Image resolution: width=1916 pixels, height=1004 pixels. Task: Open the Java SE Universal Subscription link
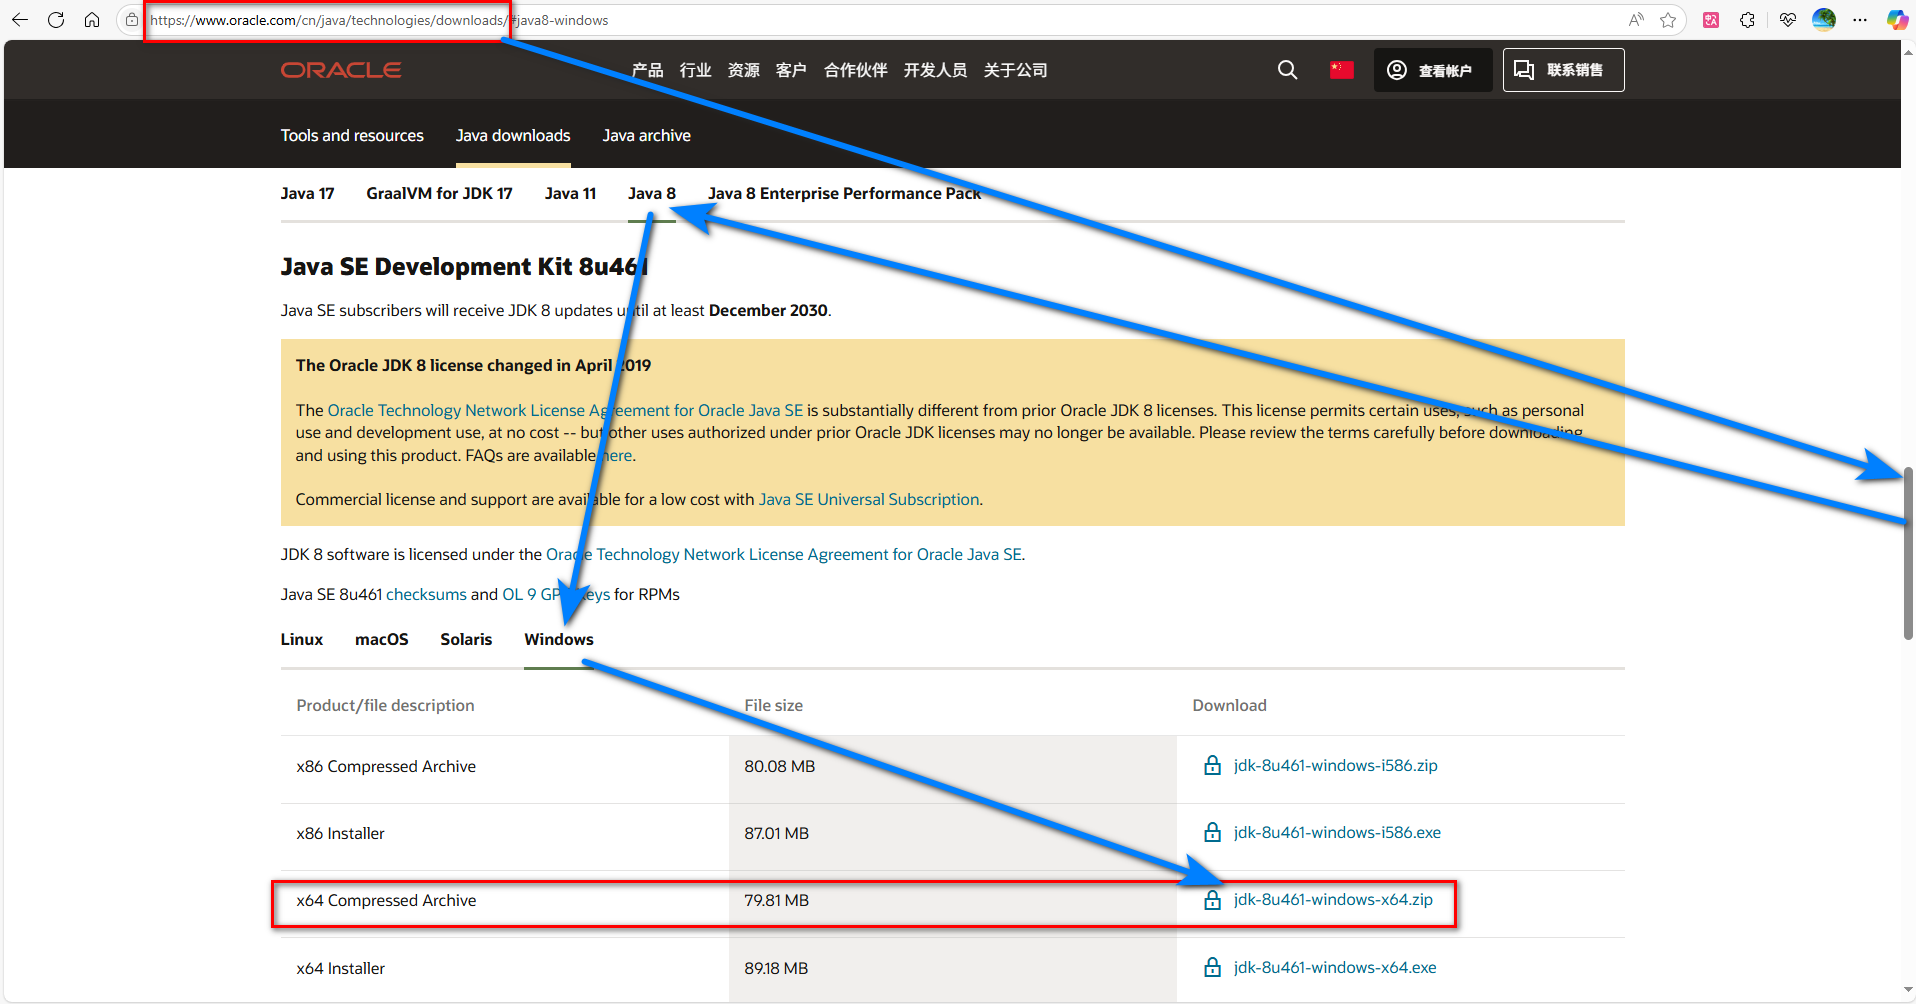pyautogui.click(x=869, y=499)
